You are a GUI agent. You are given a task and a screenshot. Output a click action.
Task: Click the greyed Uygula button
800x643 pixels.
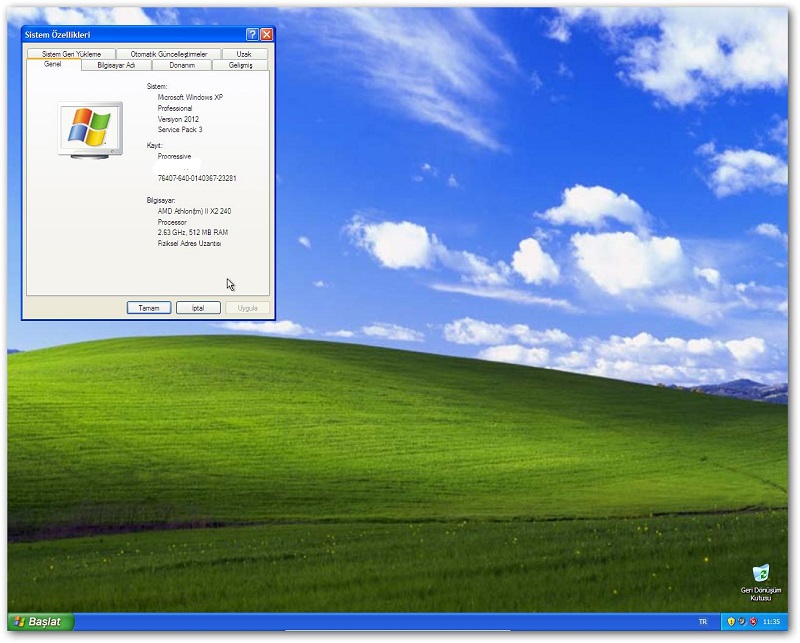247,308
